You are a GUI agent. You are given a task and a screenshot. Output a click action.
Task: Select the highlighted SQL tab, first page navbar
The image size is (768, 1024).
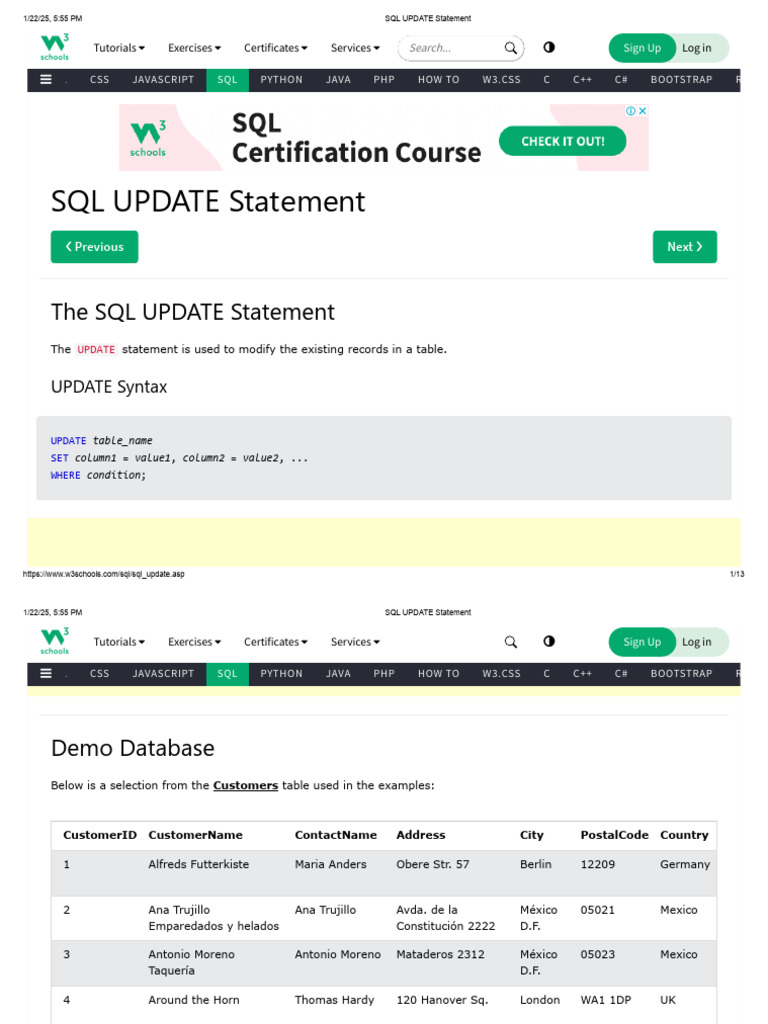[227, 80]
